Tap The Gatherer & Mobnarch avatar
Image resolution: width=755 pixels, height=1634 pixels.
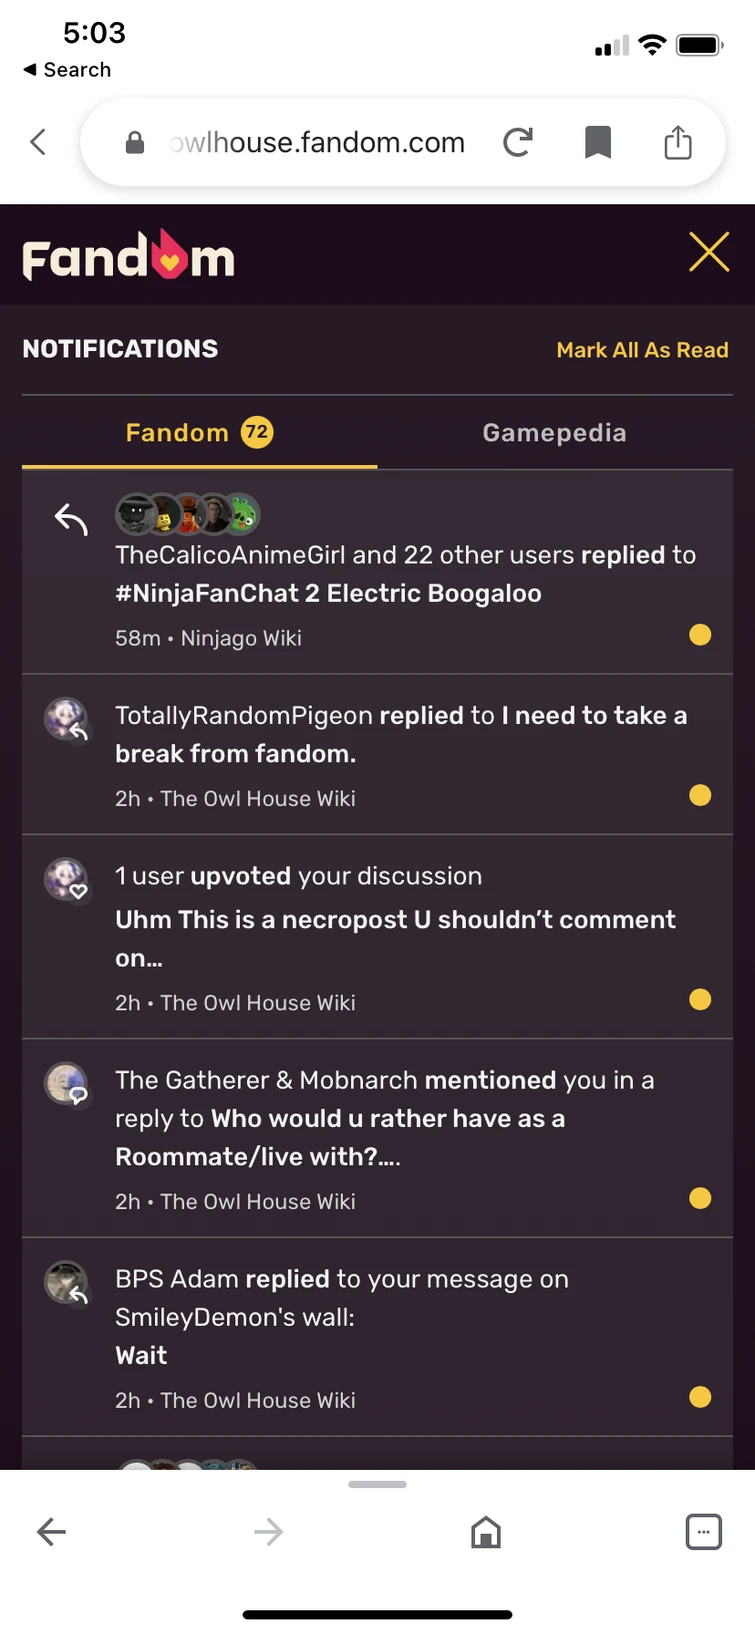click(66, 1083)
